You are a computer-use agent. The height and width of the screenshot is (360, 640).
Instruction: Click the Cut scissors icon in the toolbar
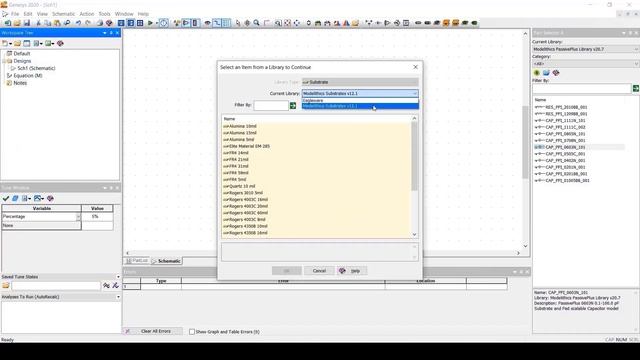[38, 23]
